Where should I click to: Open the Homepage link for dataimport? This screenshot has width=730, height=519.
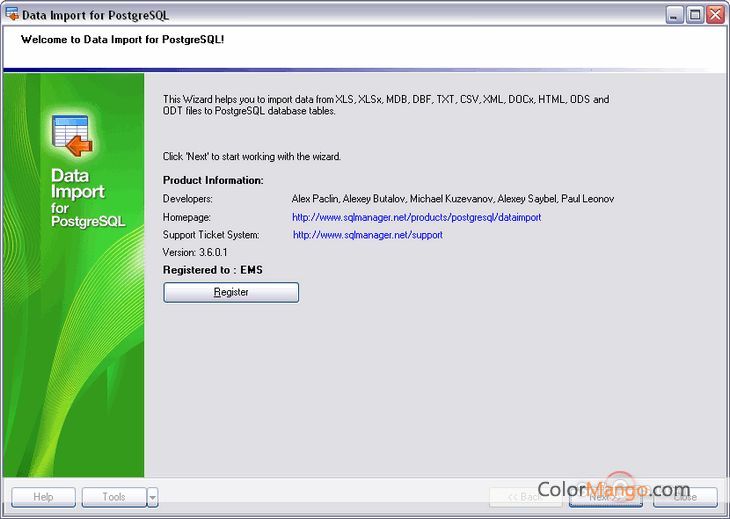coord(416,217)
